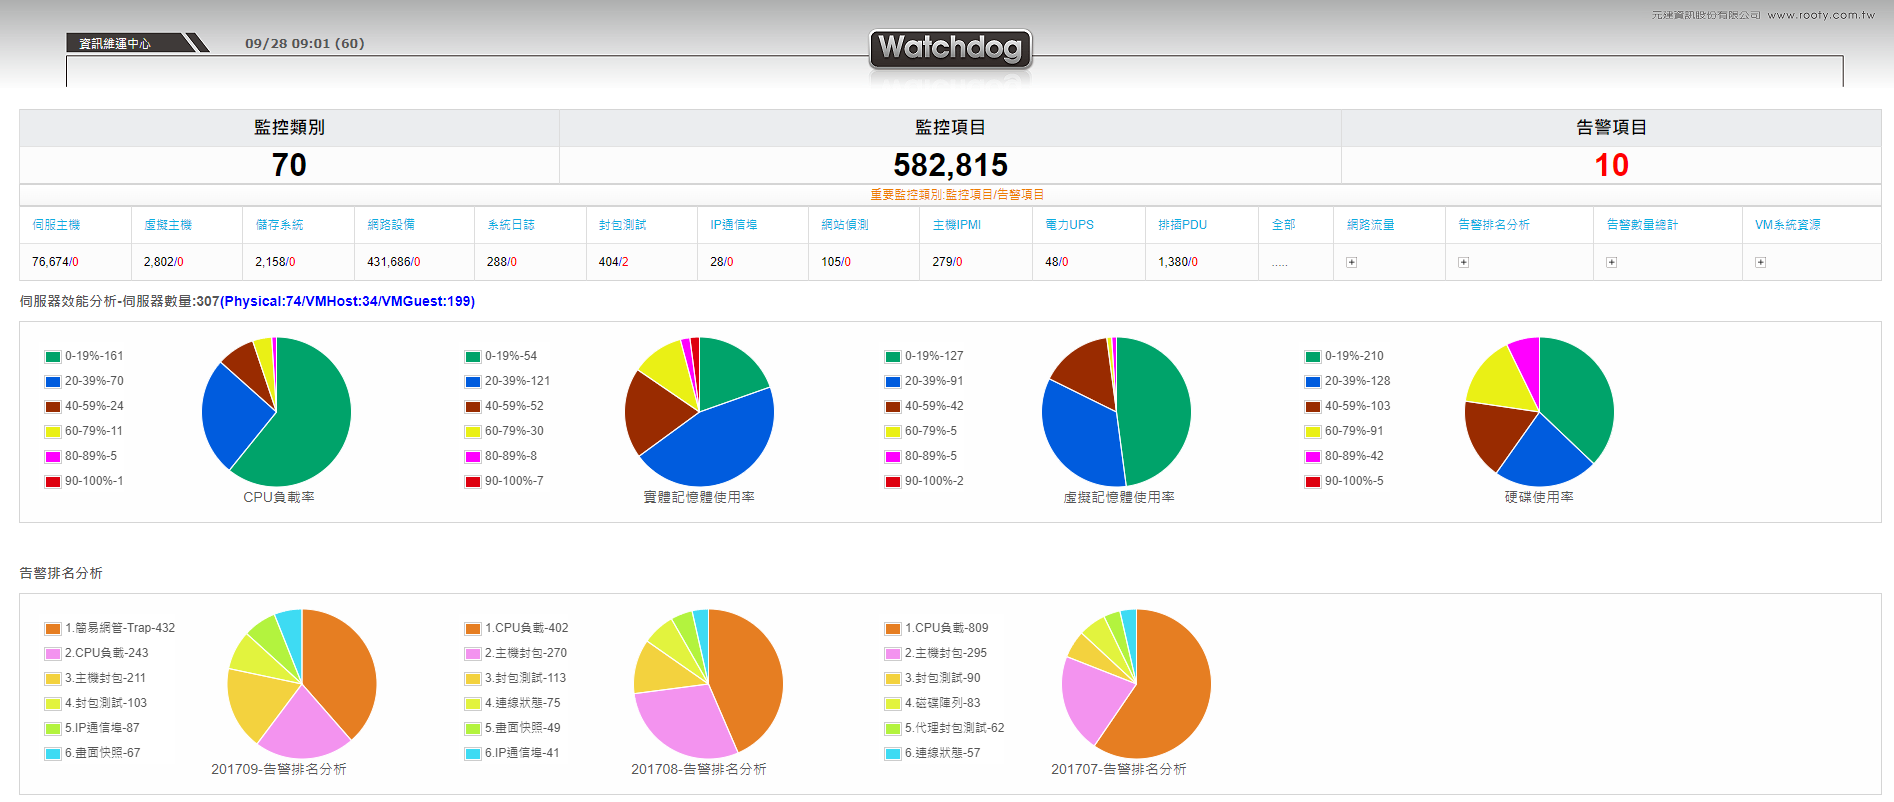The image size is (1894, 802).
Task: Expand the 告警數量總計 plus icon
Action: pos(1611,262)
